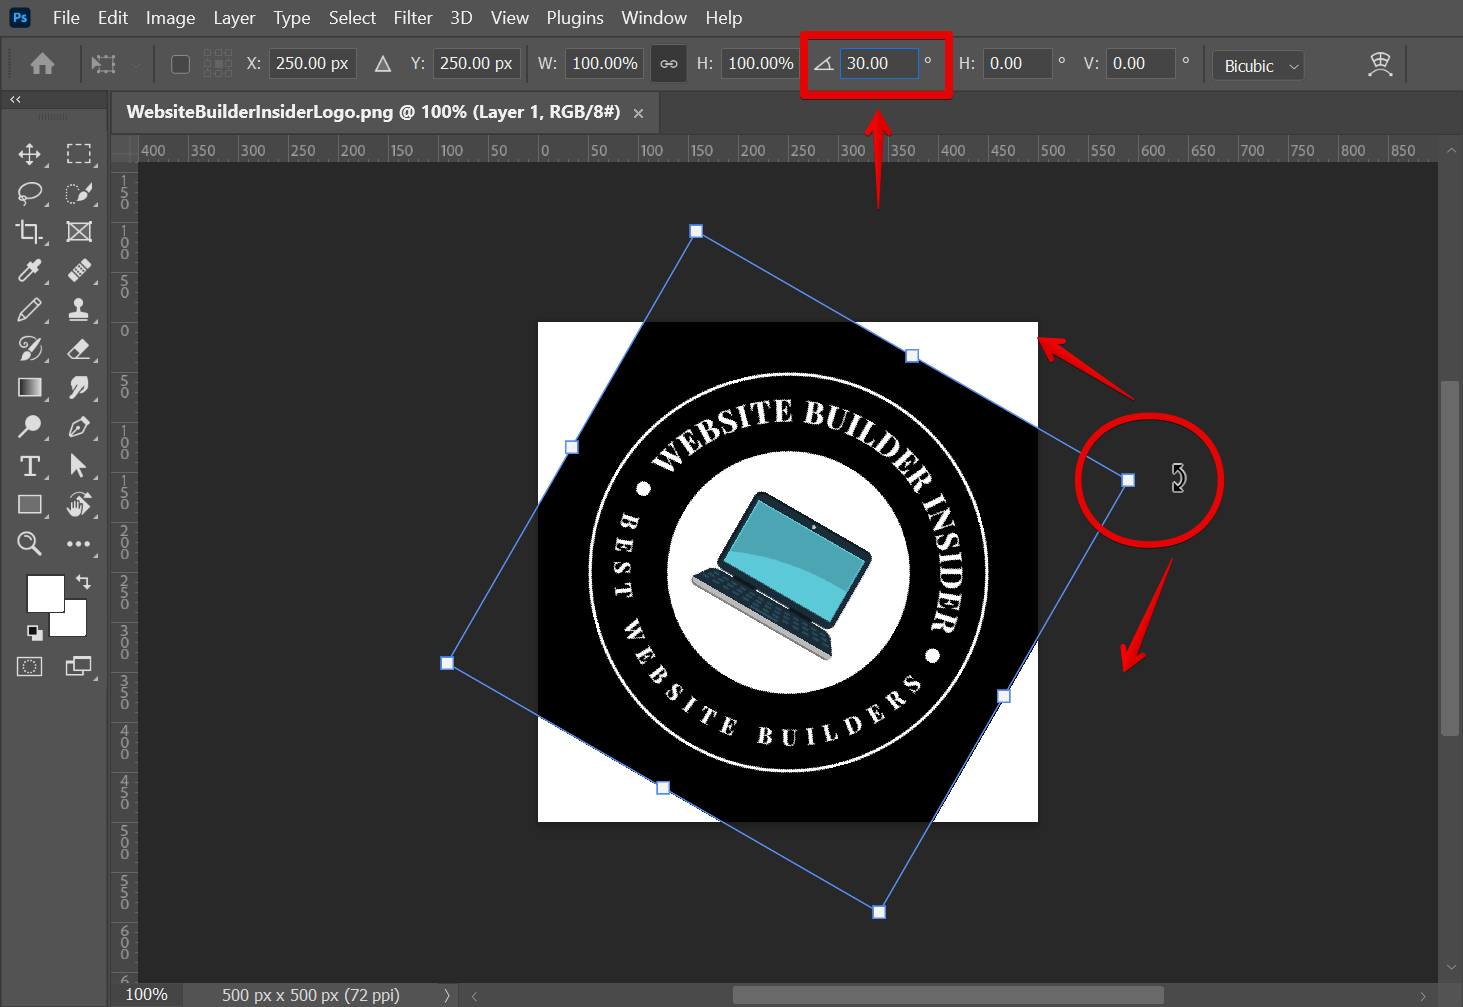This screenshot has height=1007, width=1463.
Task: Click the Home button
Action: coord(42,65)
